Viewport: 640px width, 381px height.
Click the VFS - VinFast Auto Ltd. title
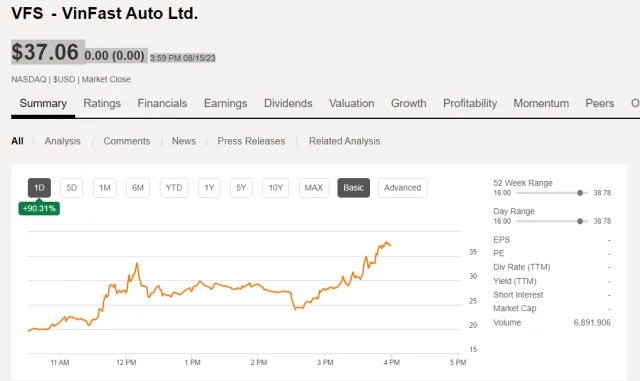pos(104,13)
